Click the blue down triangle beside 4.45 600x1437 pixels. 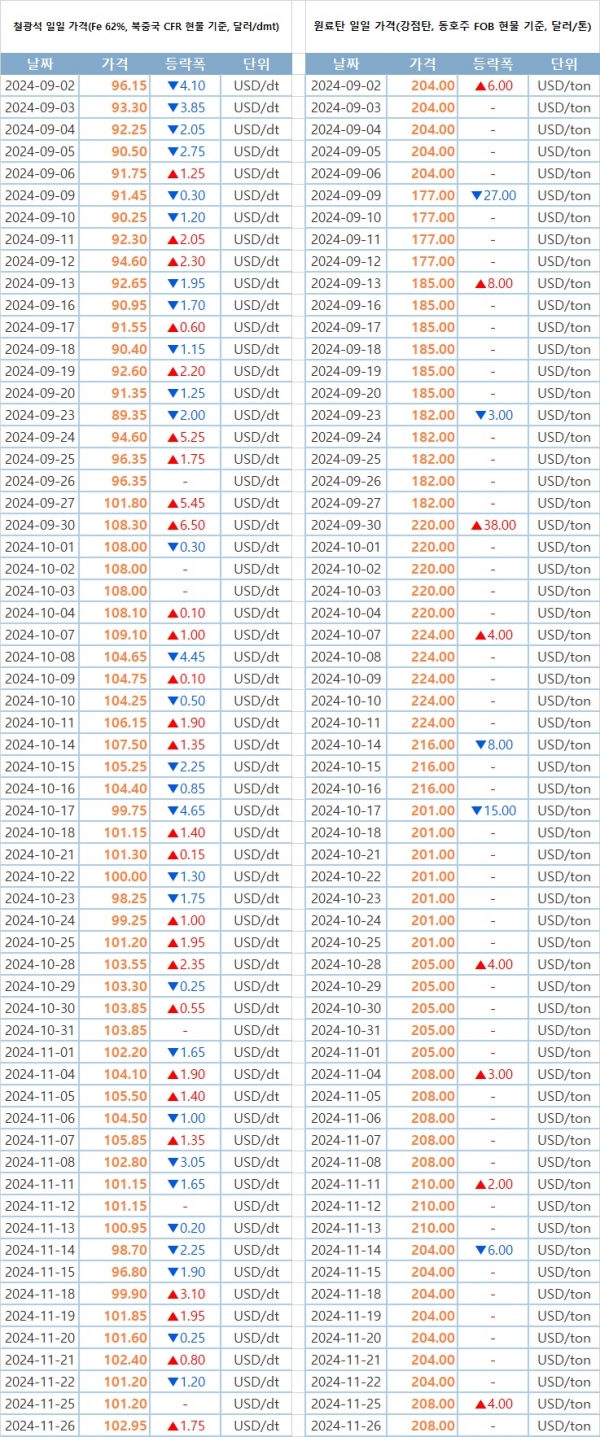click(172, 657)
